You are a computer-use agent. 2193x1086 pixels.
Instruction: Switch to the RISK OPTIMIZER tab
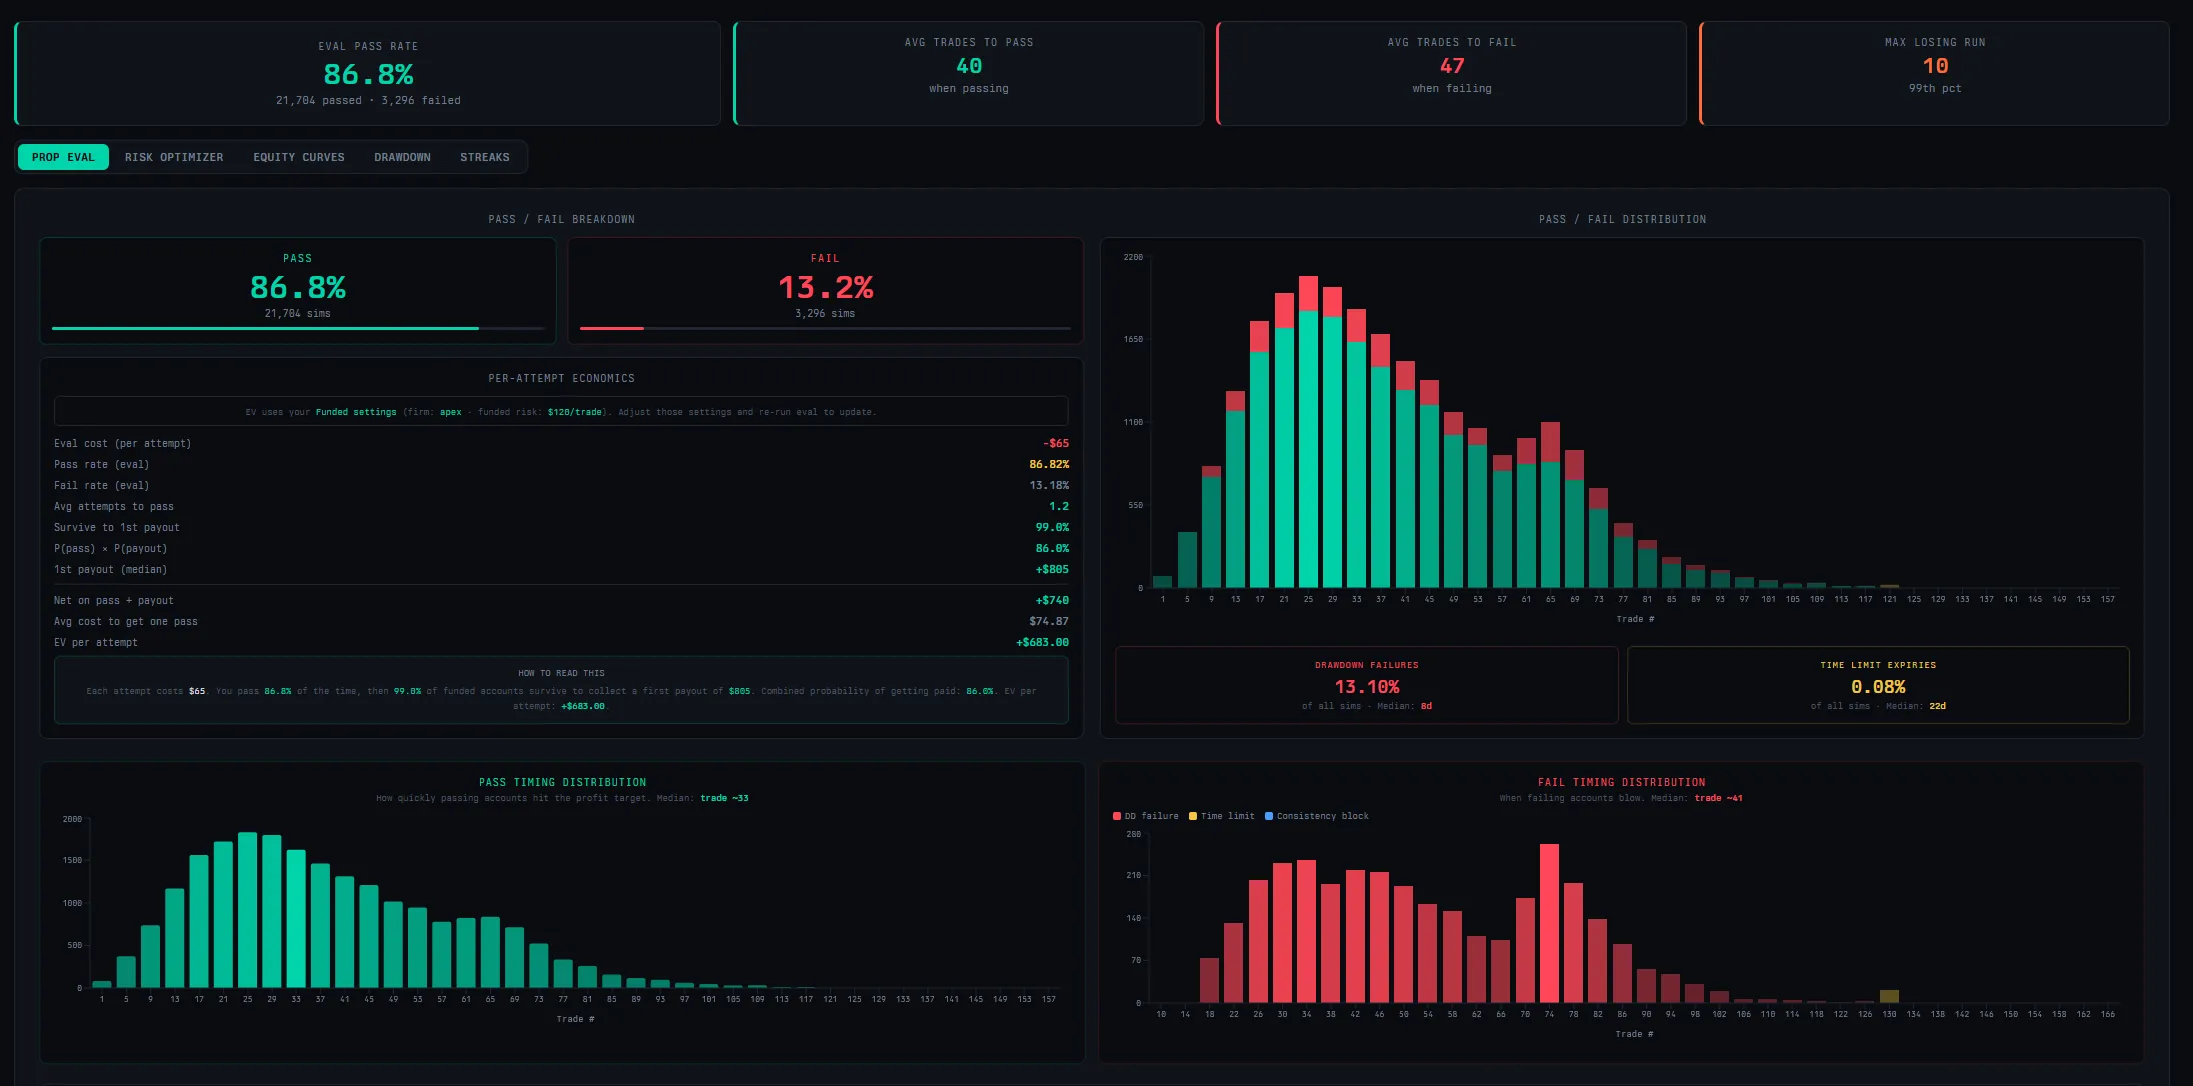(x=174, y=157)
